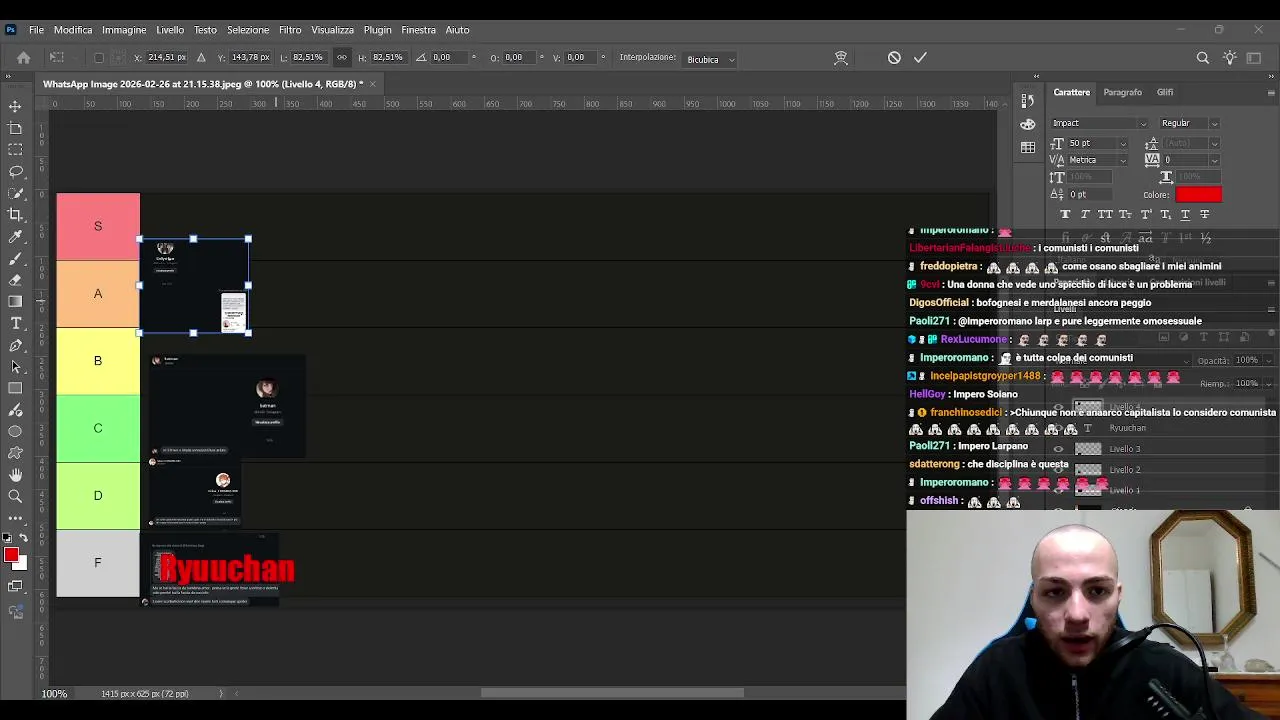The height and width of the screenshot is (720, 1280).
Task: Switch to the Glifi tab
Action: [x=1165, y=92]
